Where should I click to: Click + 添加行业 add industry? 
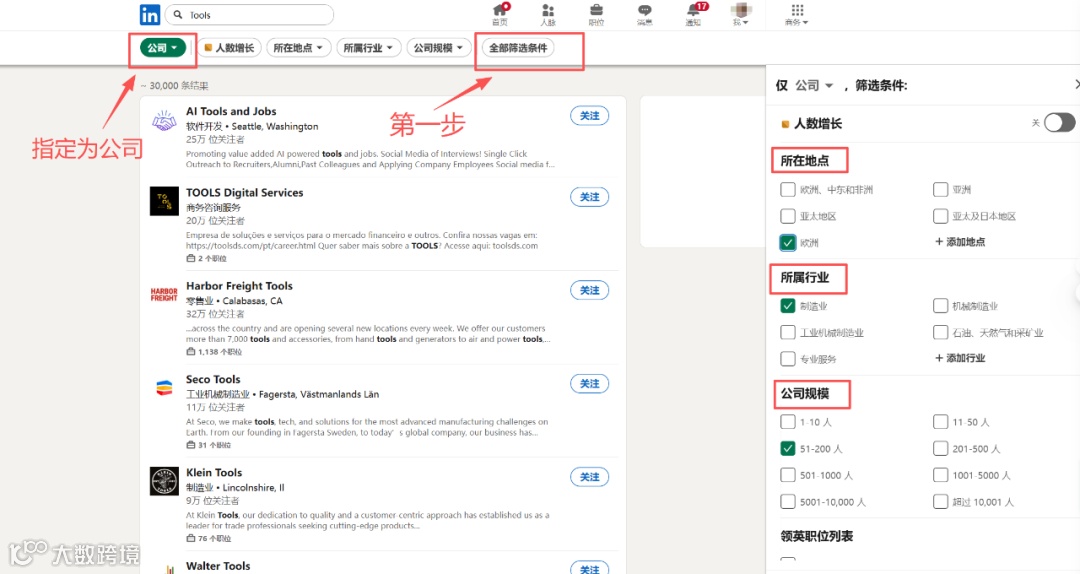[960, 358]
